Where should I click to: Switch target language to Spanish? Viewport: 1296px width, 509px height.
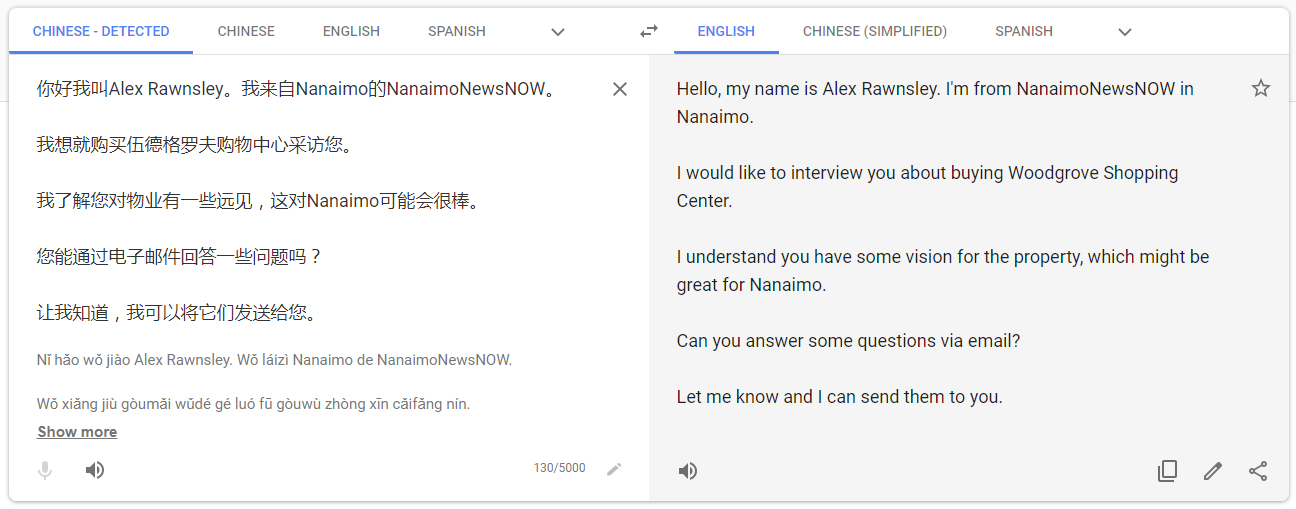[x=1024, y=31]
